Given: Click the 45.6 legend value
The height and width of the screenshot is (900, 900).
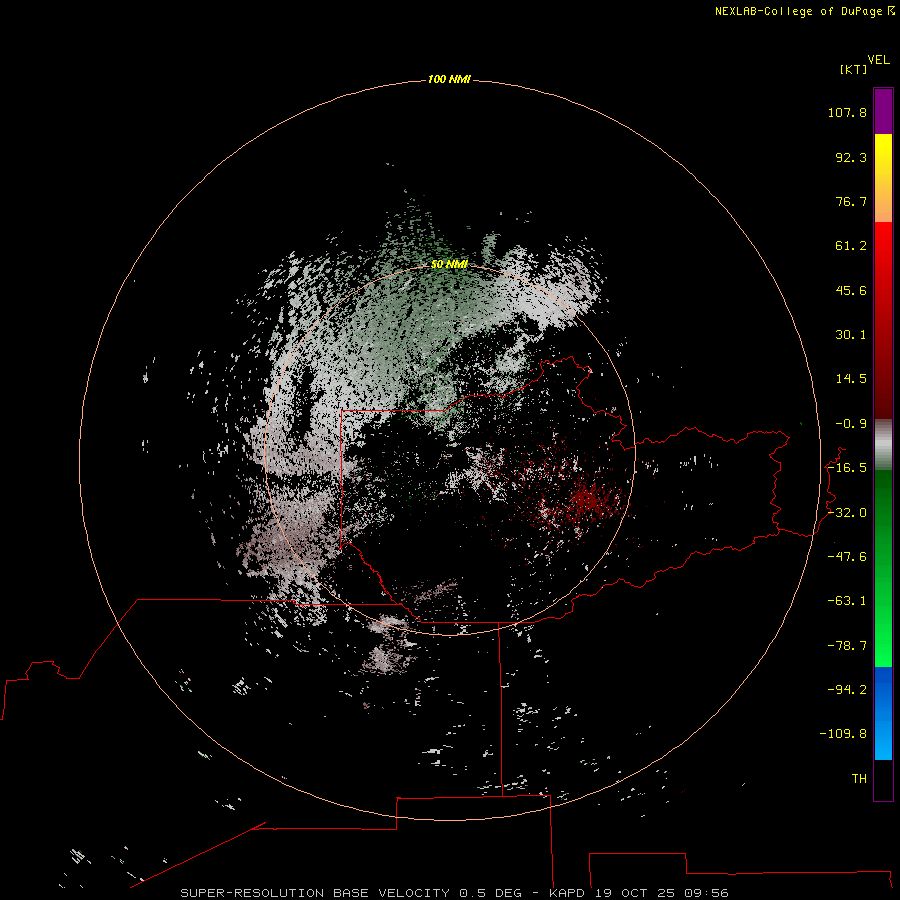Looking at the screenshot, I should point(851,290).
